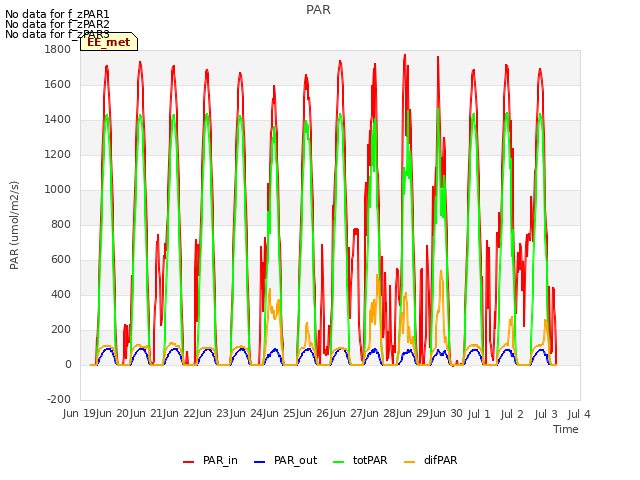The height and width of the screenshot is (480, 640).
Task: Click the 'No data for f_zPAR2' message
Action: pos(57,24)
